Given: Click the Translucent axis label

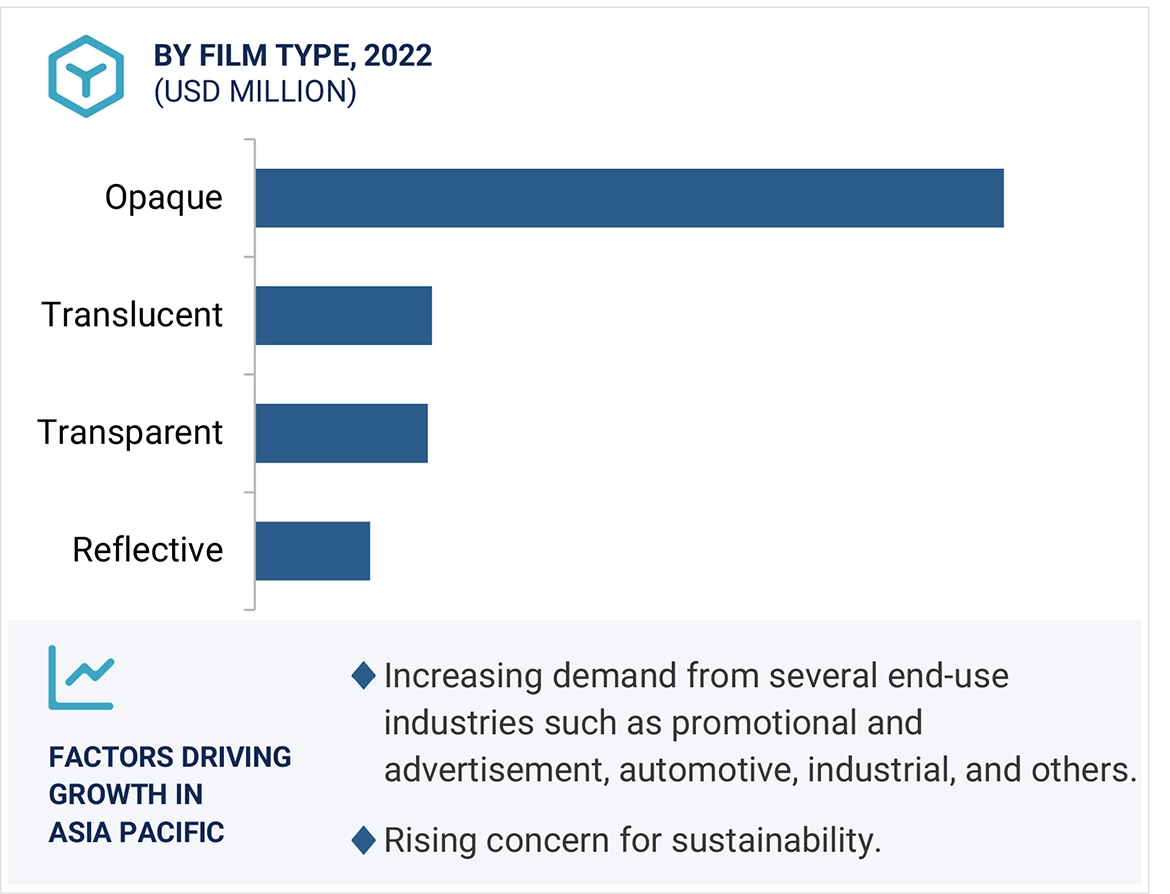Looking at the screenshot, I should click(x=132, y=316).
